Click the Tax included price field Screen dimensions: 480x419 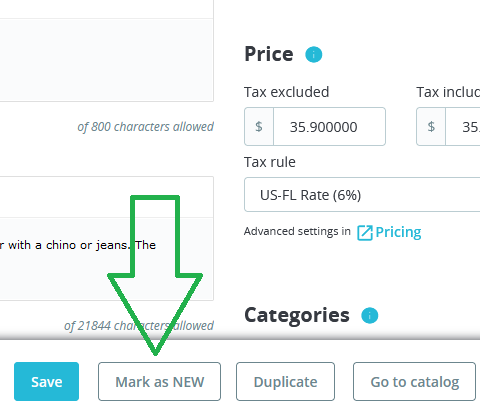click(463, 127)
